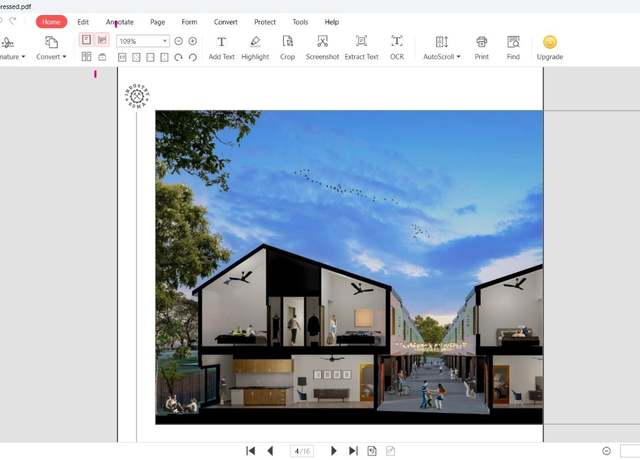The width and height of the screenshot is (640, 460).
Task: Rotate page clockwise
Action: pyautogui.click(x=178, y=58)
